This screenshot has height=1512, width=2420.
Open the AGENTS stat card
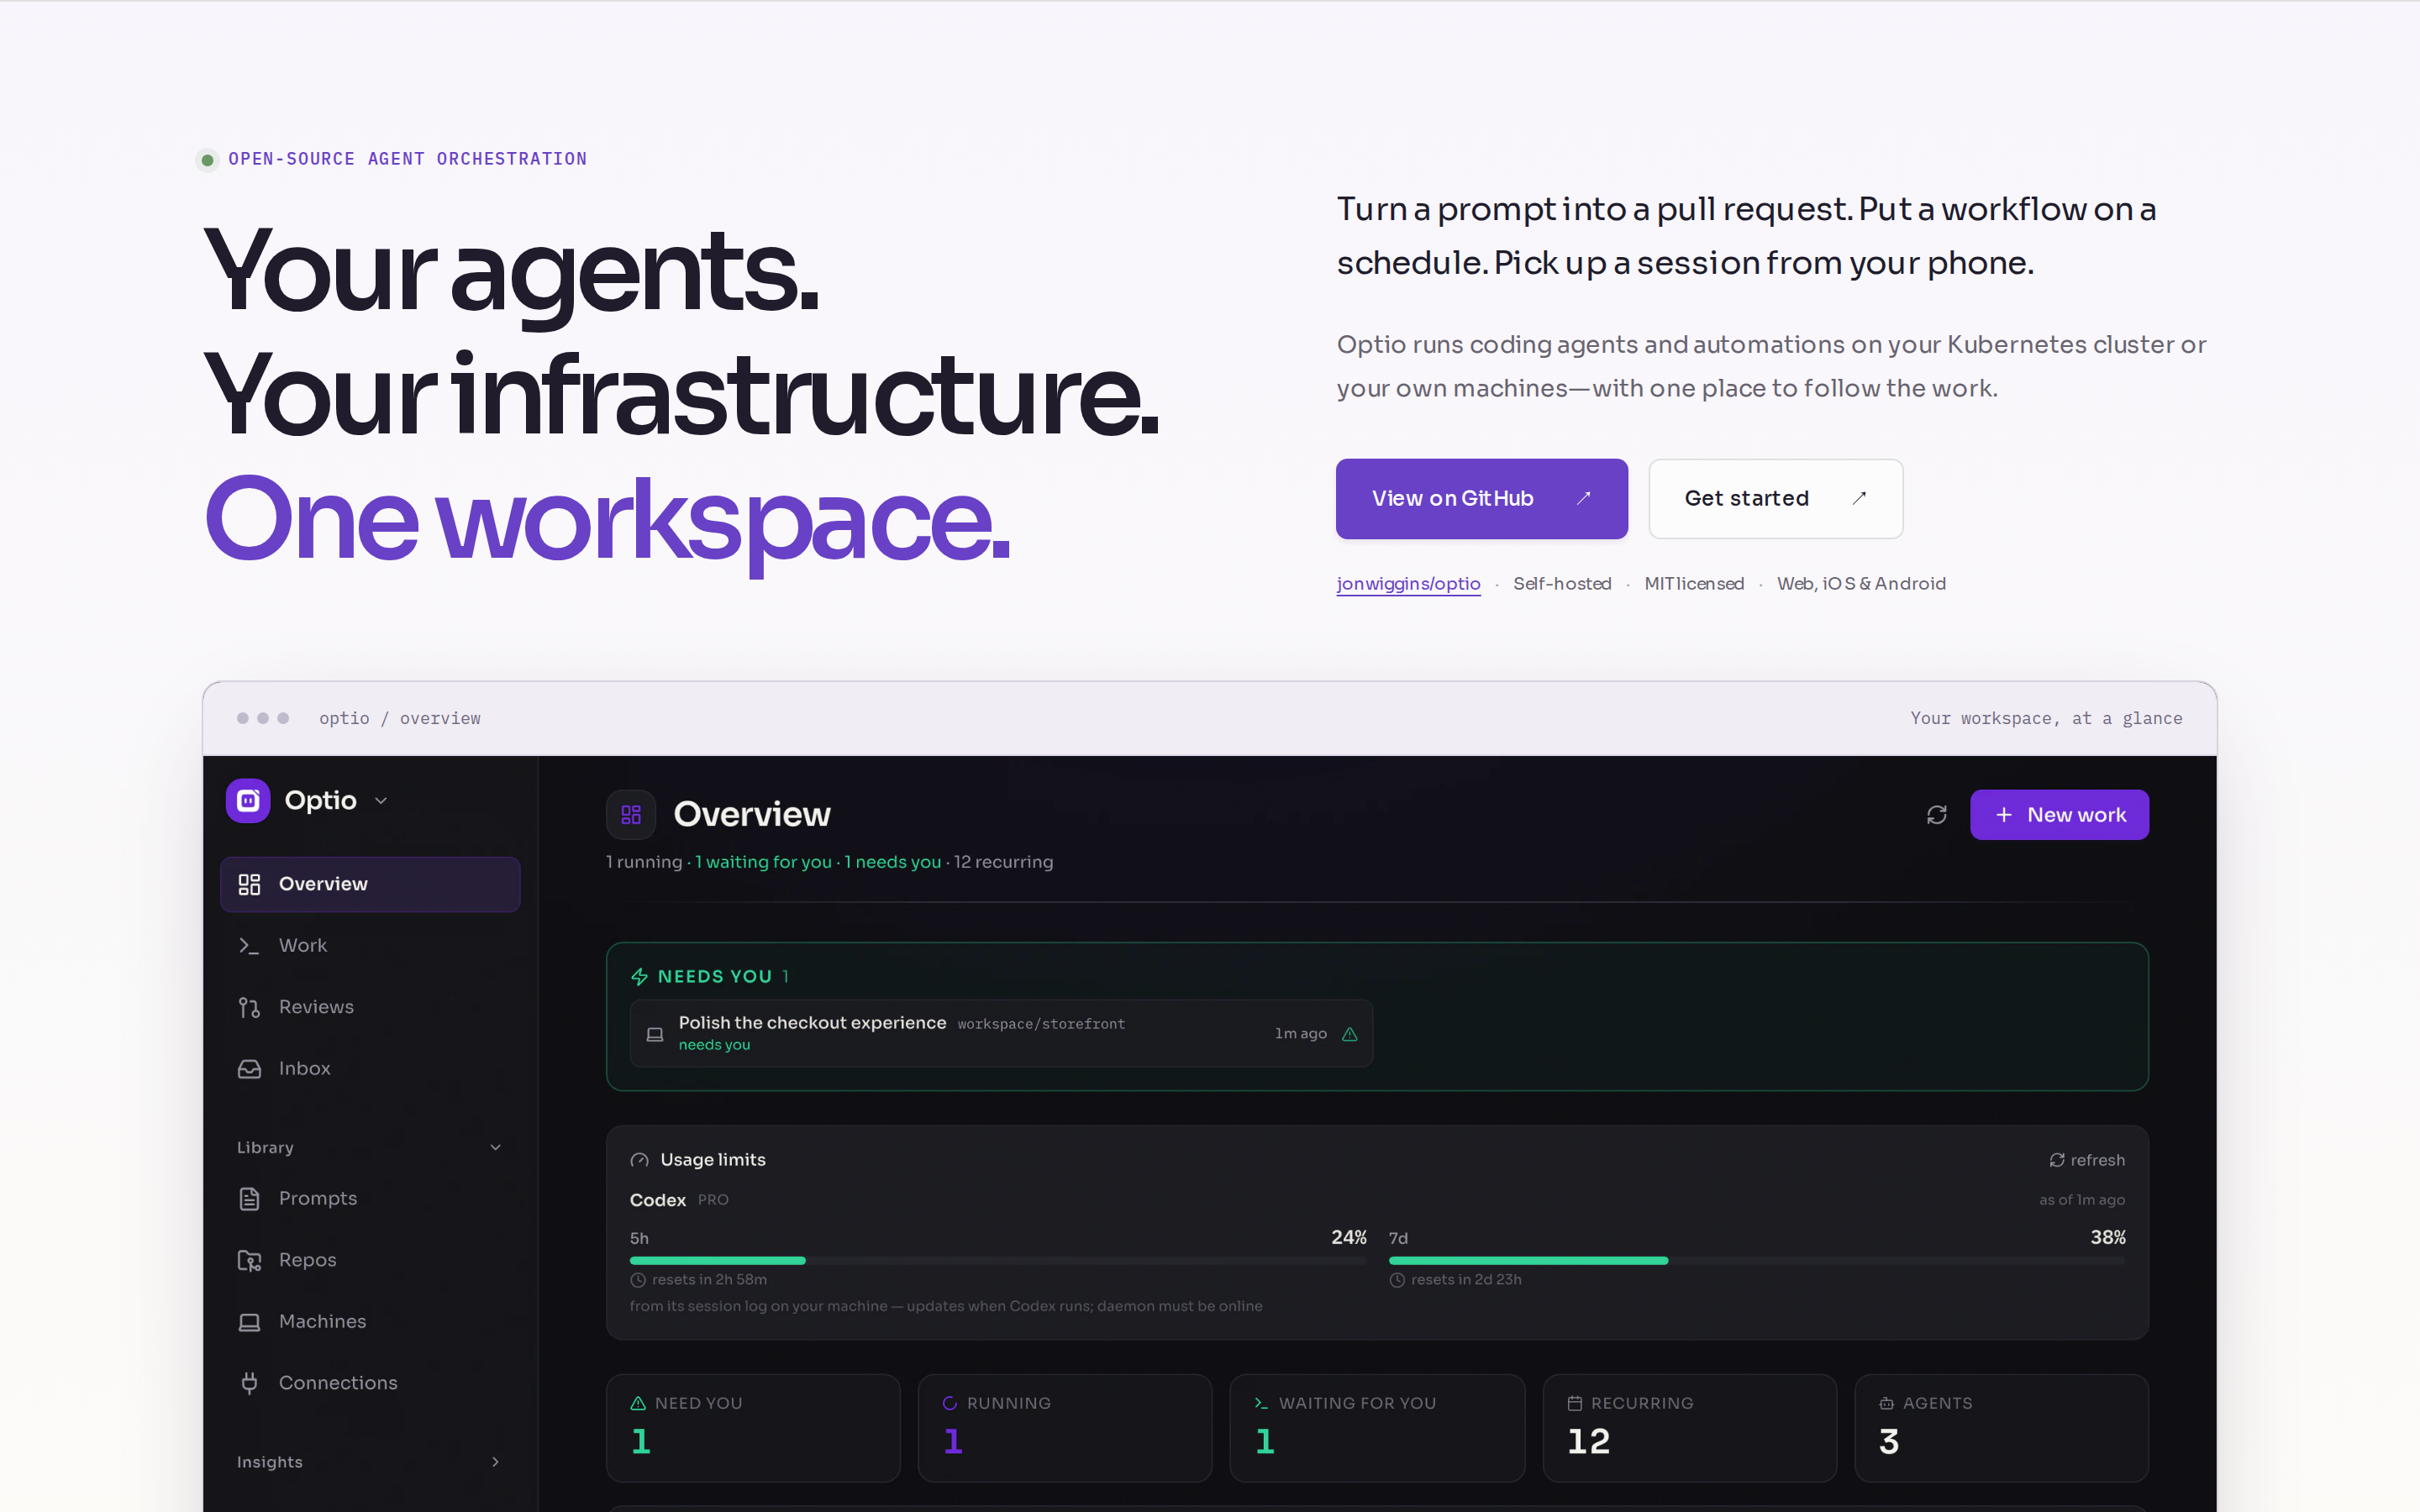[2001, 1427]
